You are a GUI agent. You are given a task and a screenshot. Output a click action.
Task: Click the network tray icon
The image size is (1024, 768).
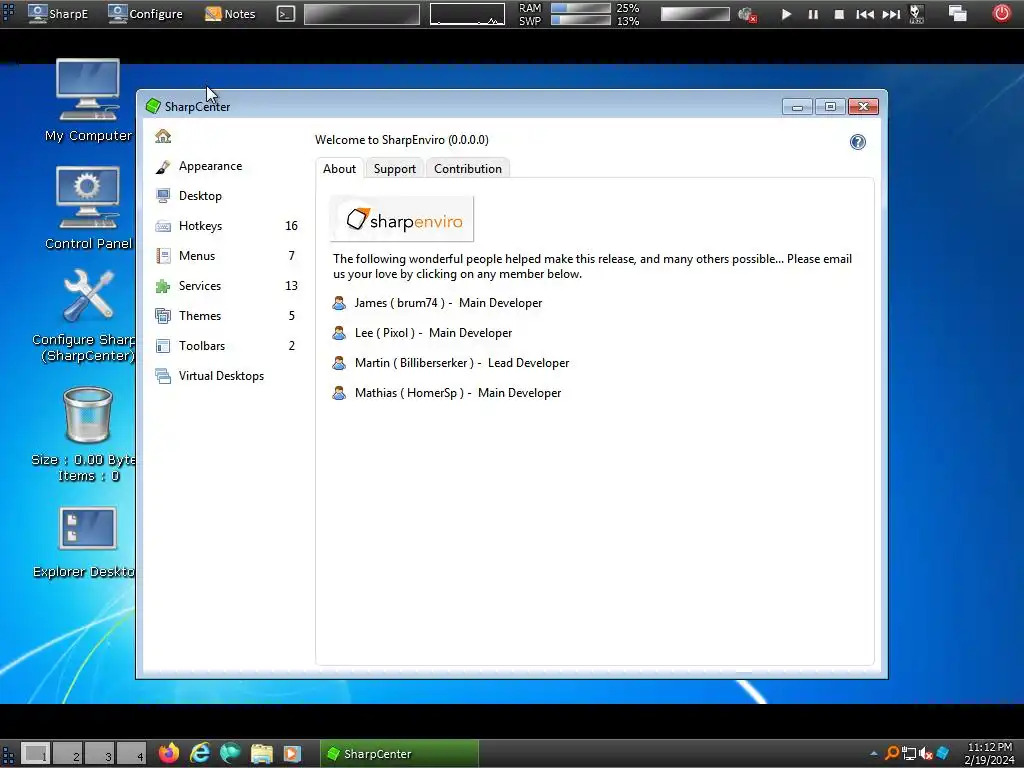click(x=908, y=754)
